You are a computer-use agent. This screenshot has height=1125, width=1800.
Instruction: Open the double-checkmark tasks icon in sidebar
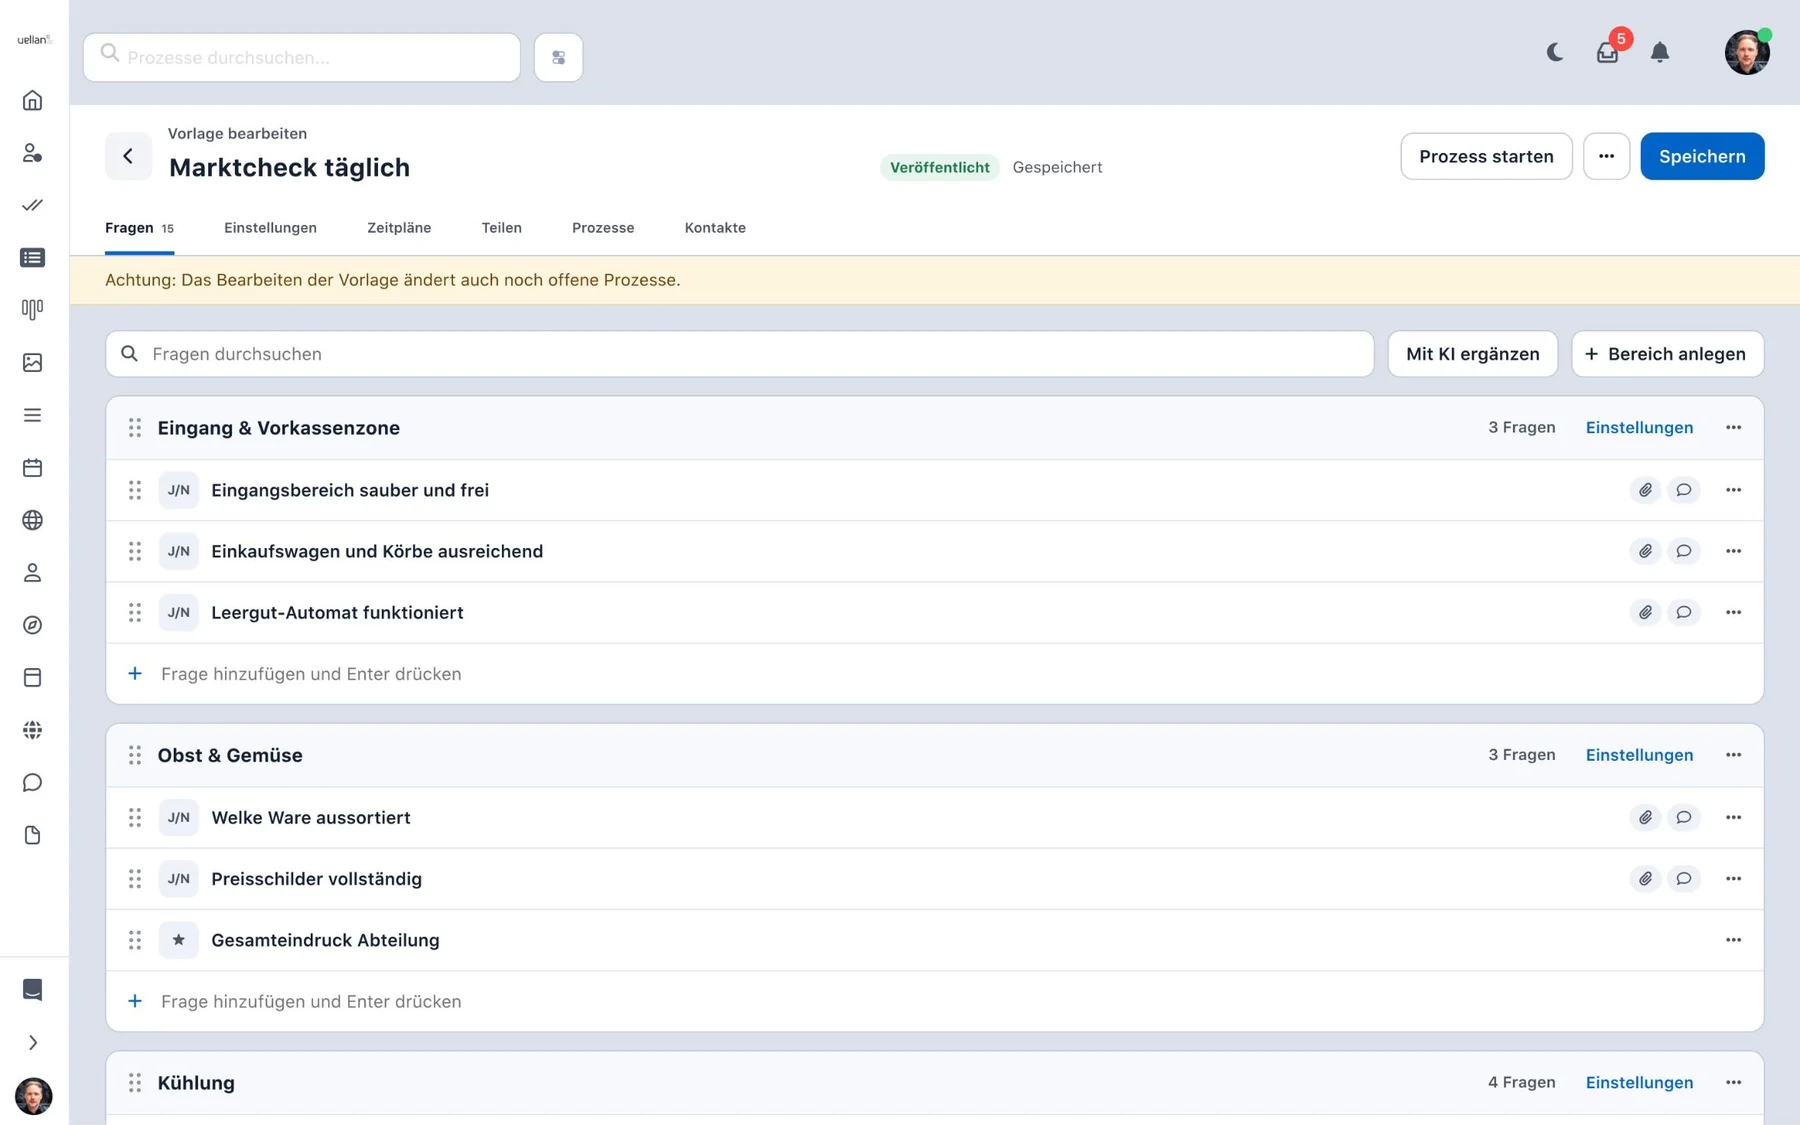tap(32, 205)
